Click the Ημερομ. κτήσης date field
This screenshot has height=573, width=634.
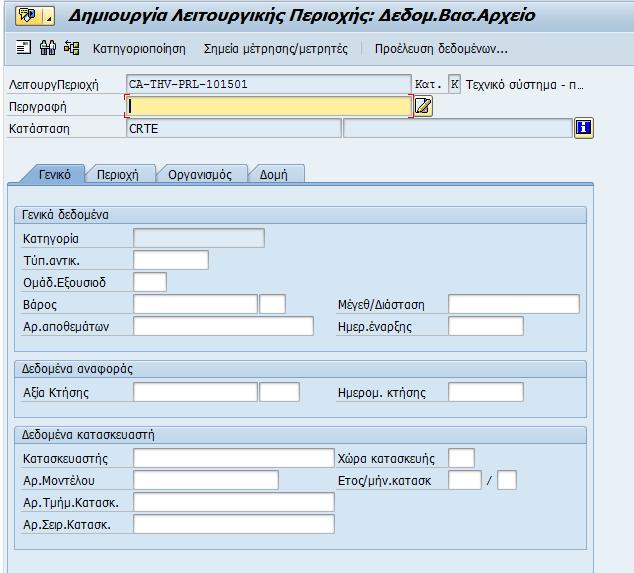tap(486, 392)
